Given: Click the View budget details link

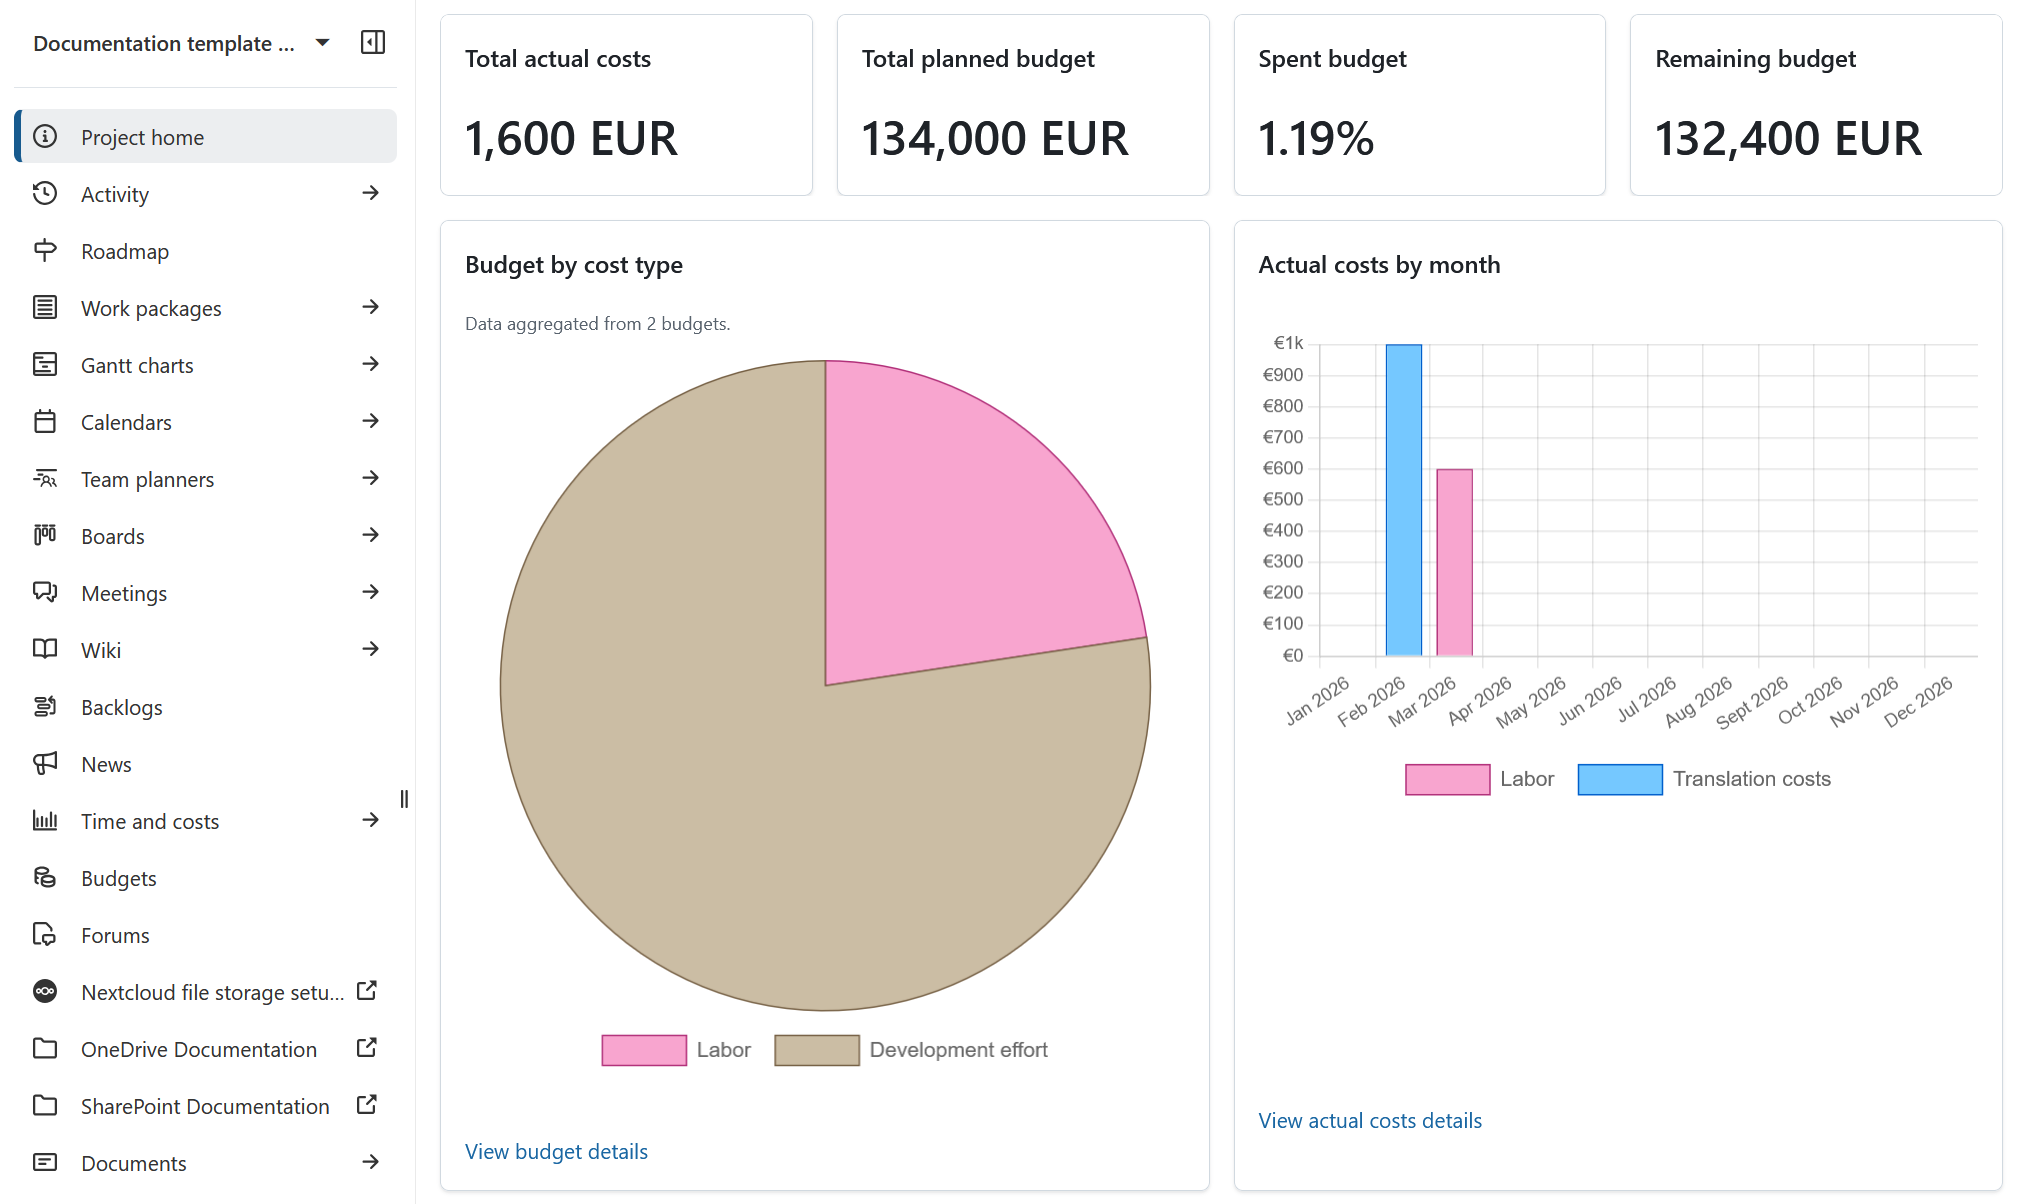Looking at the screenshot, I should tap(556, 1151).
